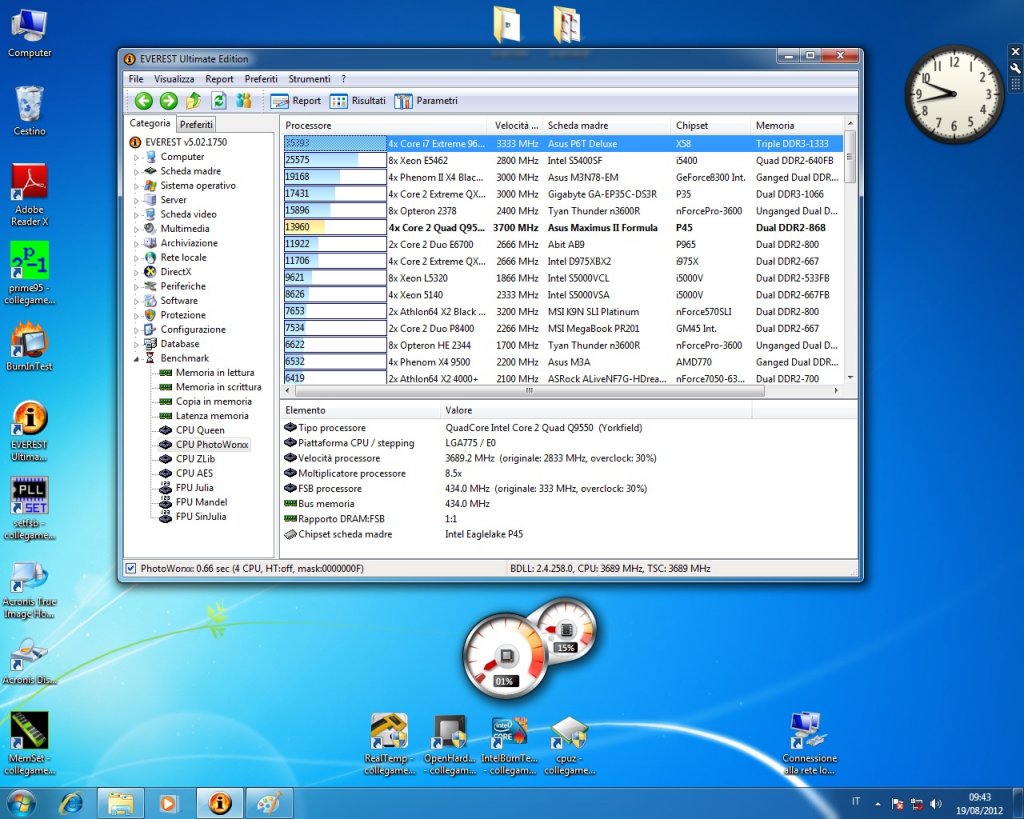This screenshot has height=819, width=1024.
Task: Open the setfsb desktop shortcut
Action: pos(29,509)
